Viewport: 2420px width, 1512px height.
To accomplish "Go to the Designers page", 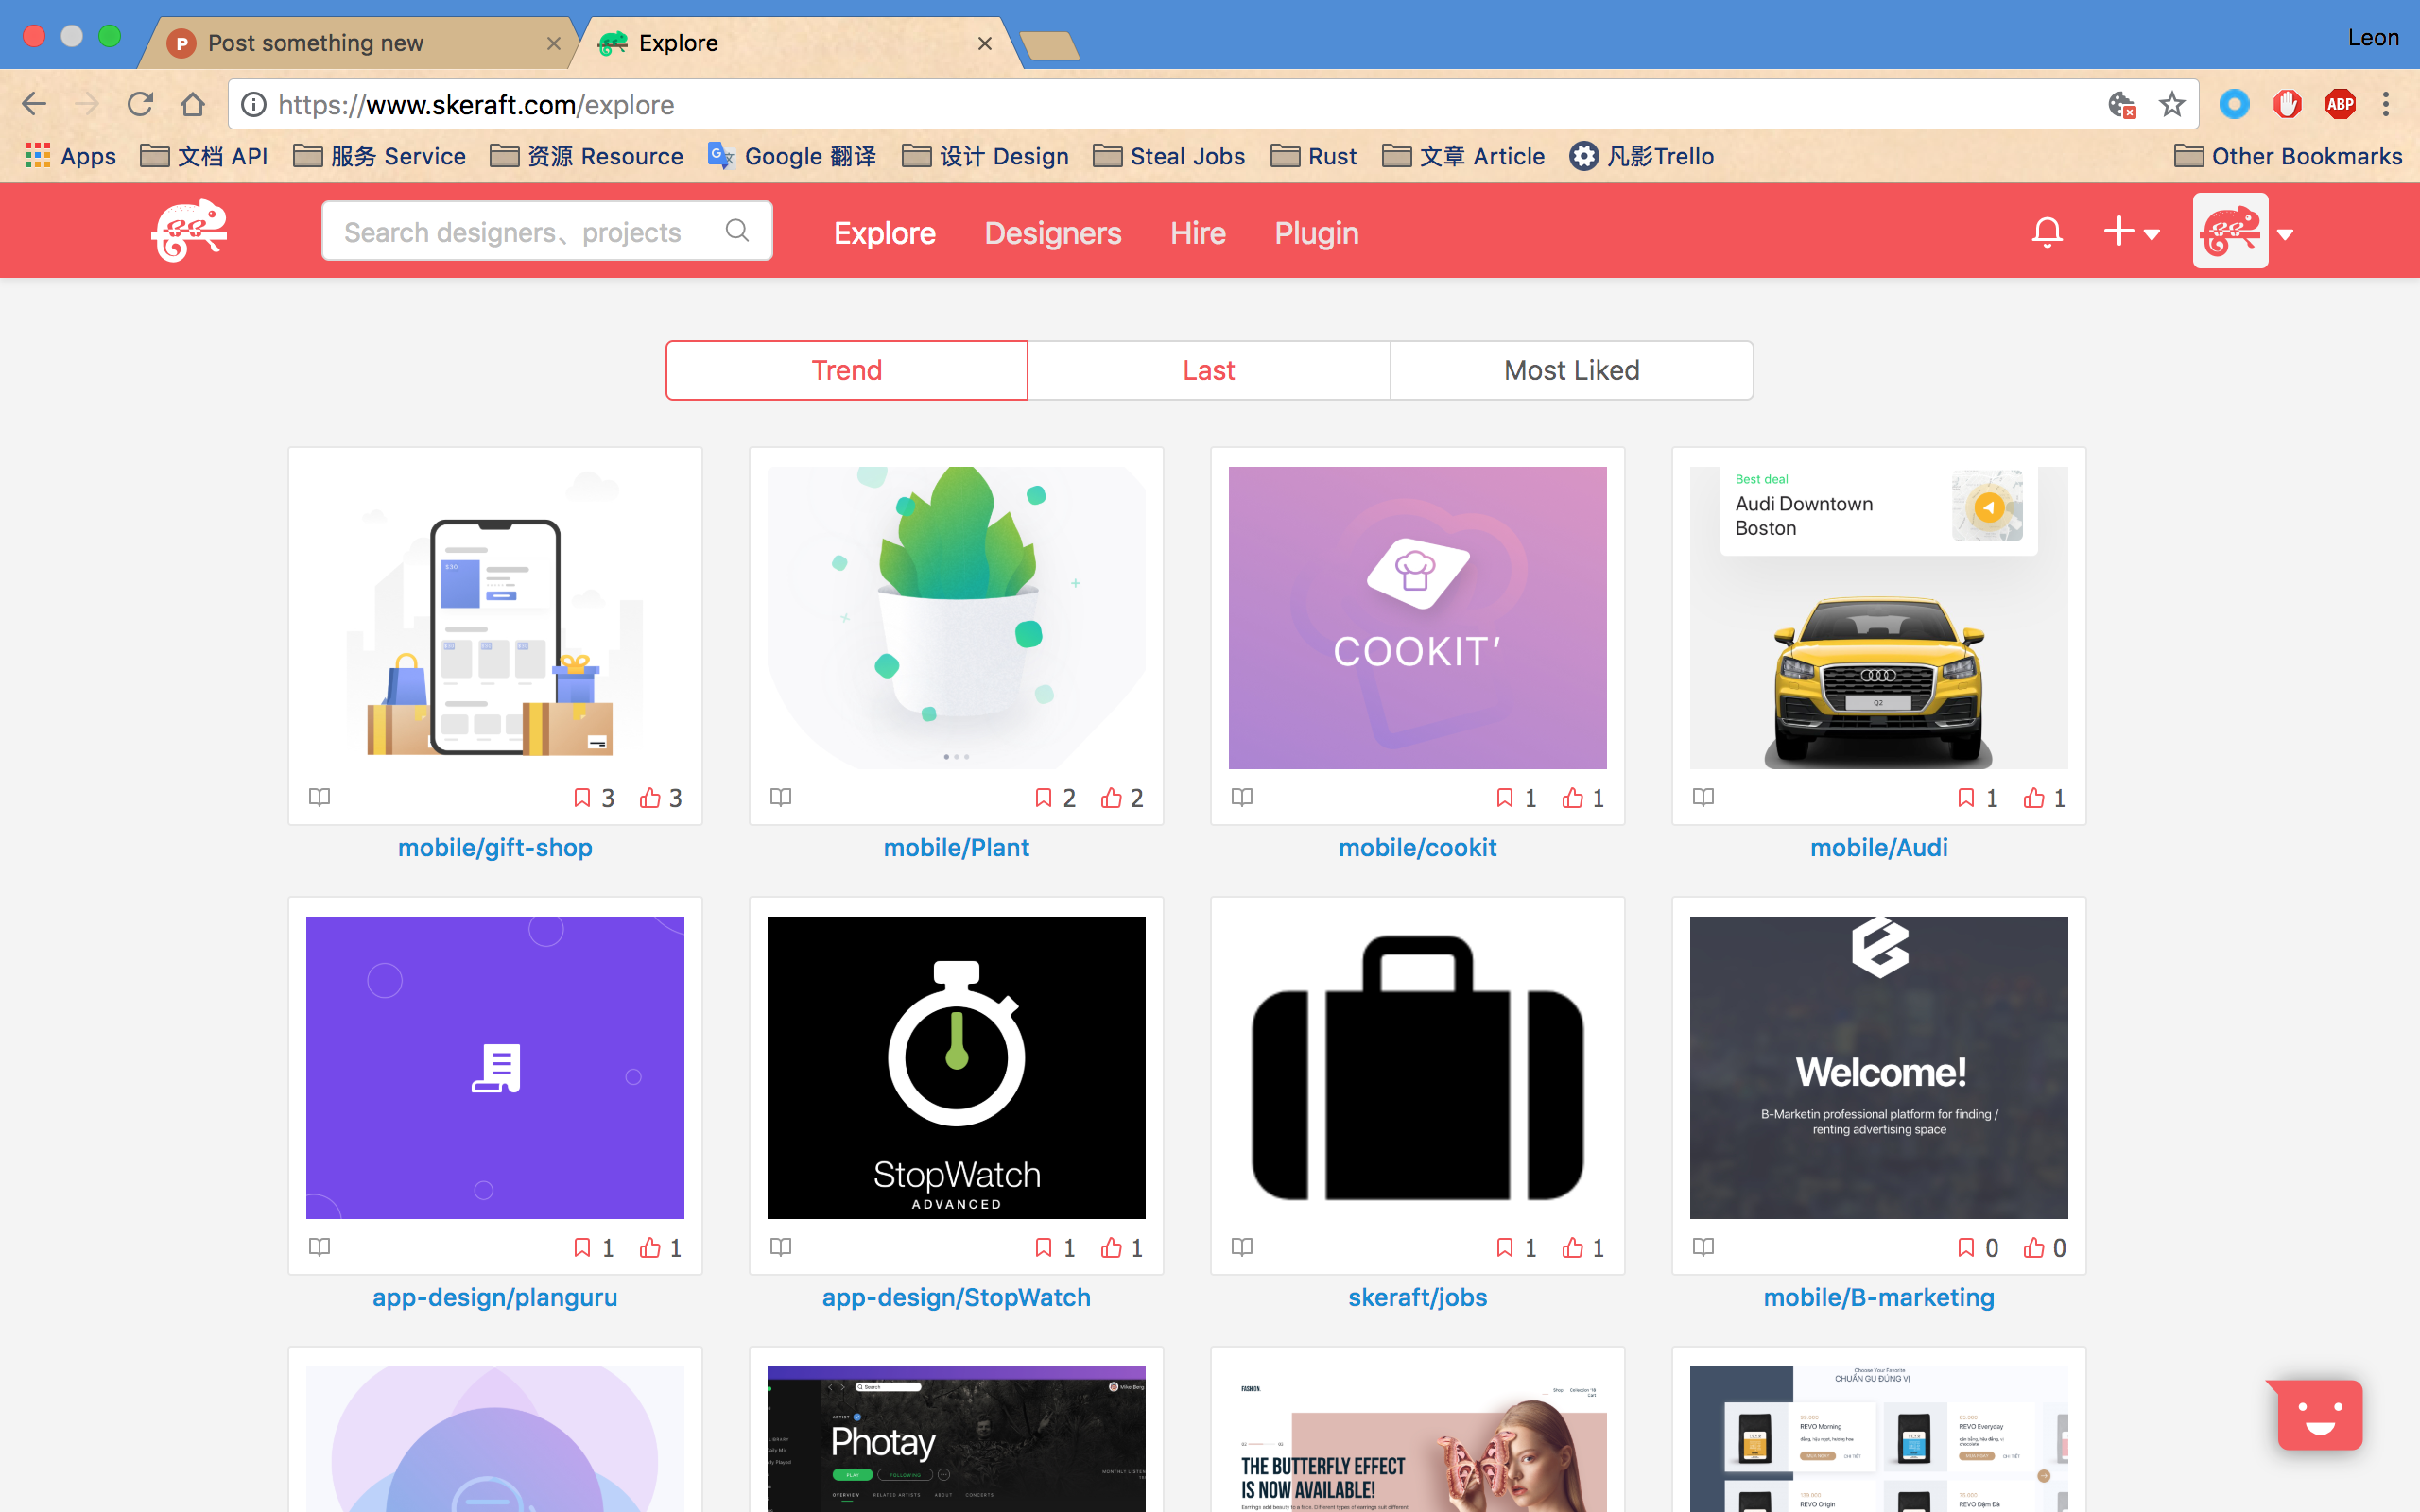I will click(x=1052, y=233).
